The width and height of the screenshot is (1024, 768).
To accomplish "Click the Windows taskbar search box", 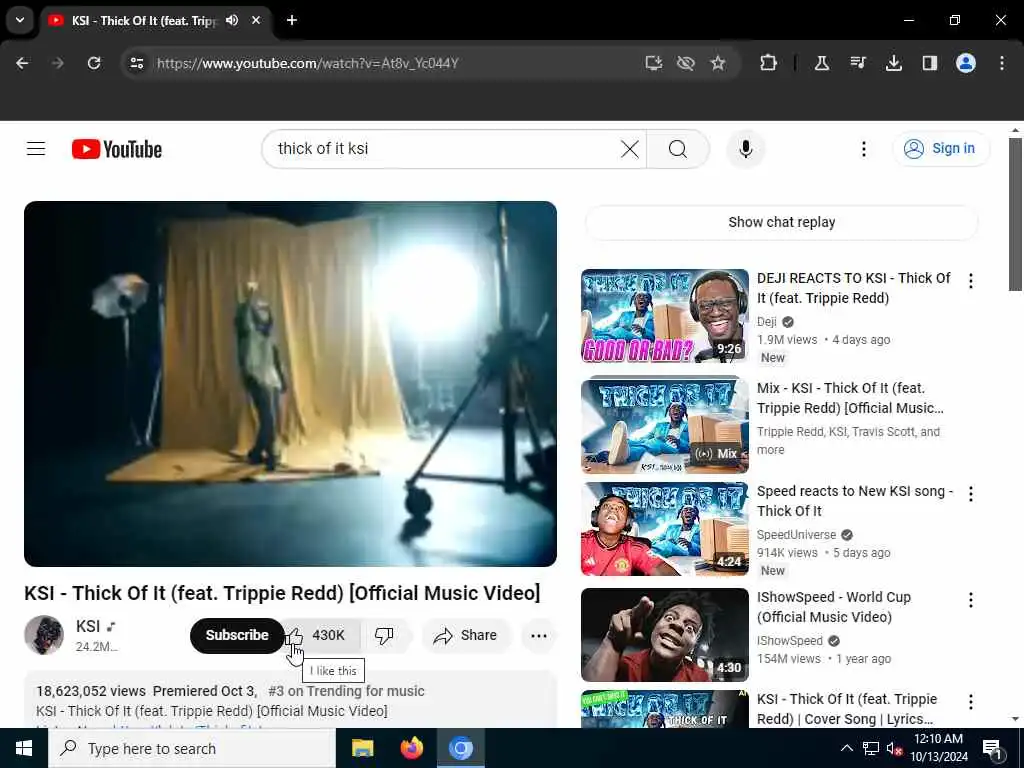I will [x=192, y=748].
